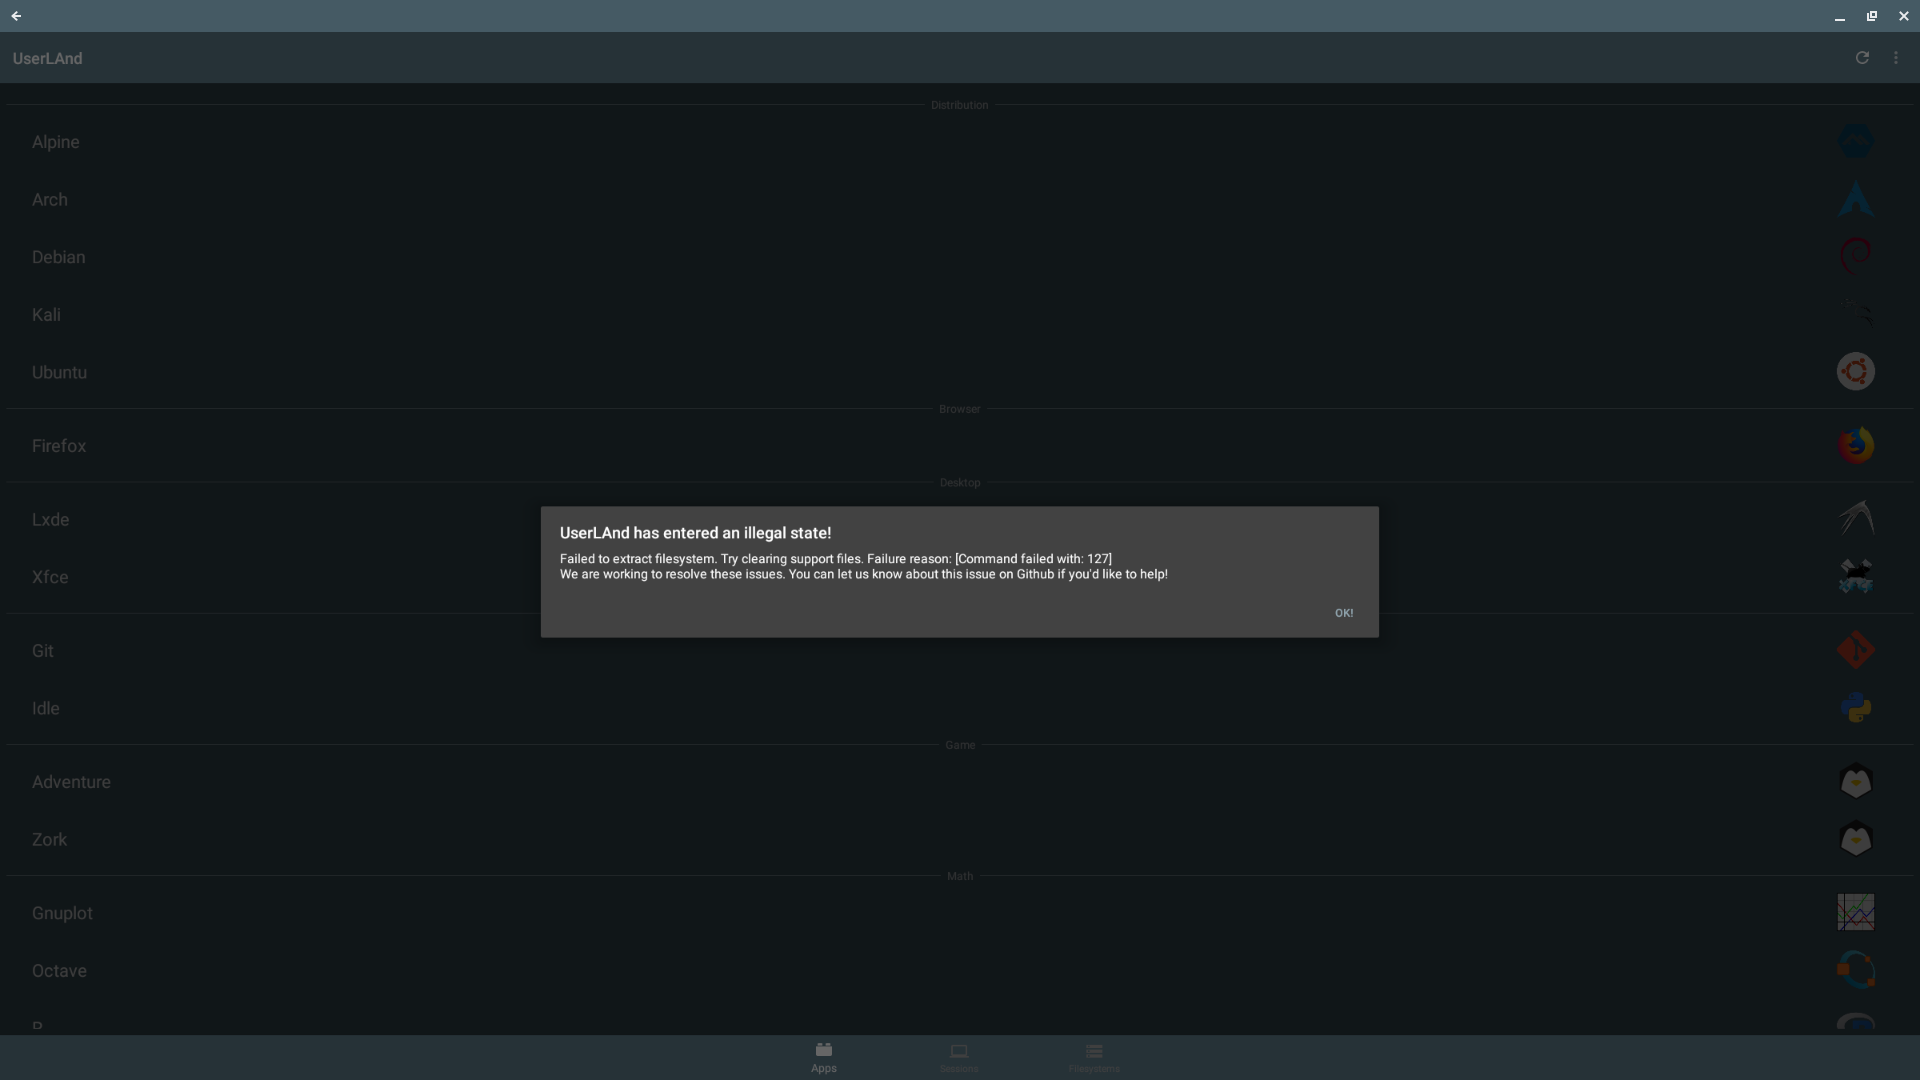Image resolution: width=1920 pixels, height=1080 pixels.
Task: Open the Filesystems tab
Action: (1093, 1057)
